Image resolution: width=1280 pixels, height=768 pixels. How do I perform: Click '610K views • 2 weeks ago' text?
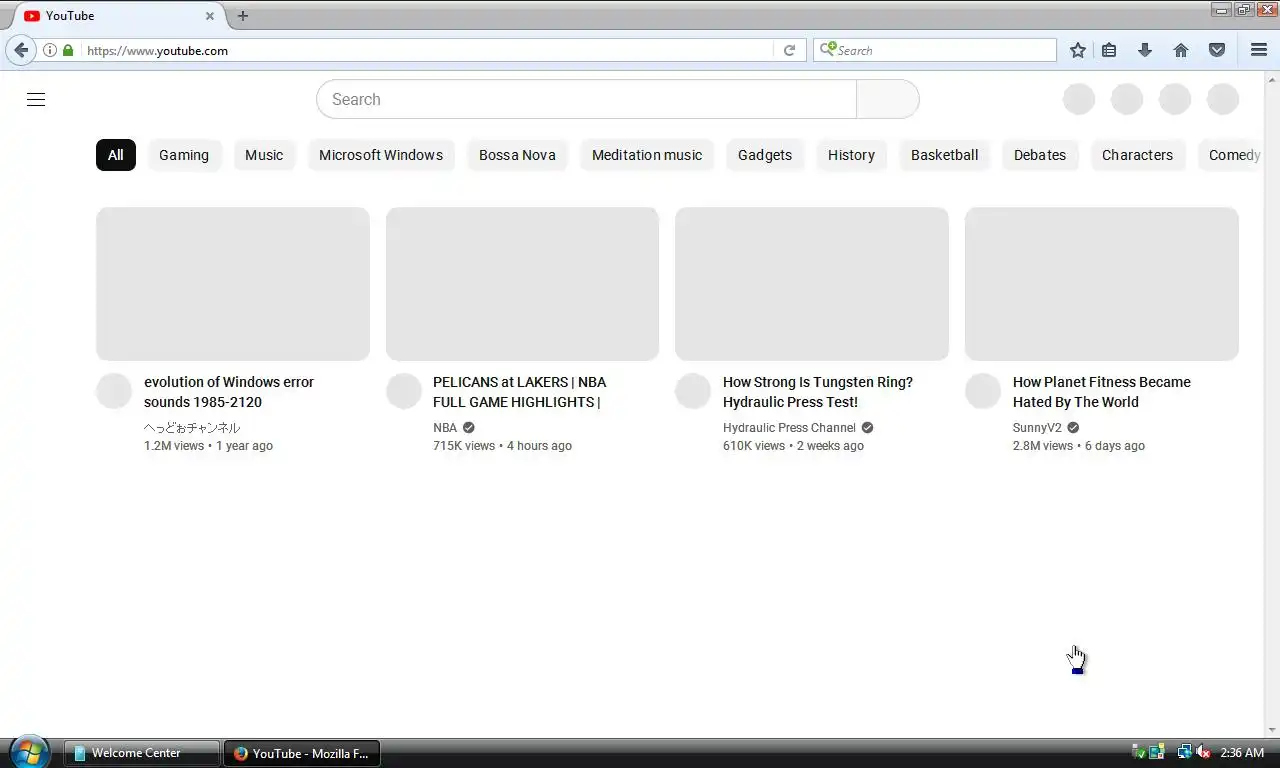pos(793,446)
